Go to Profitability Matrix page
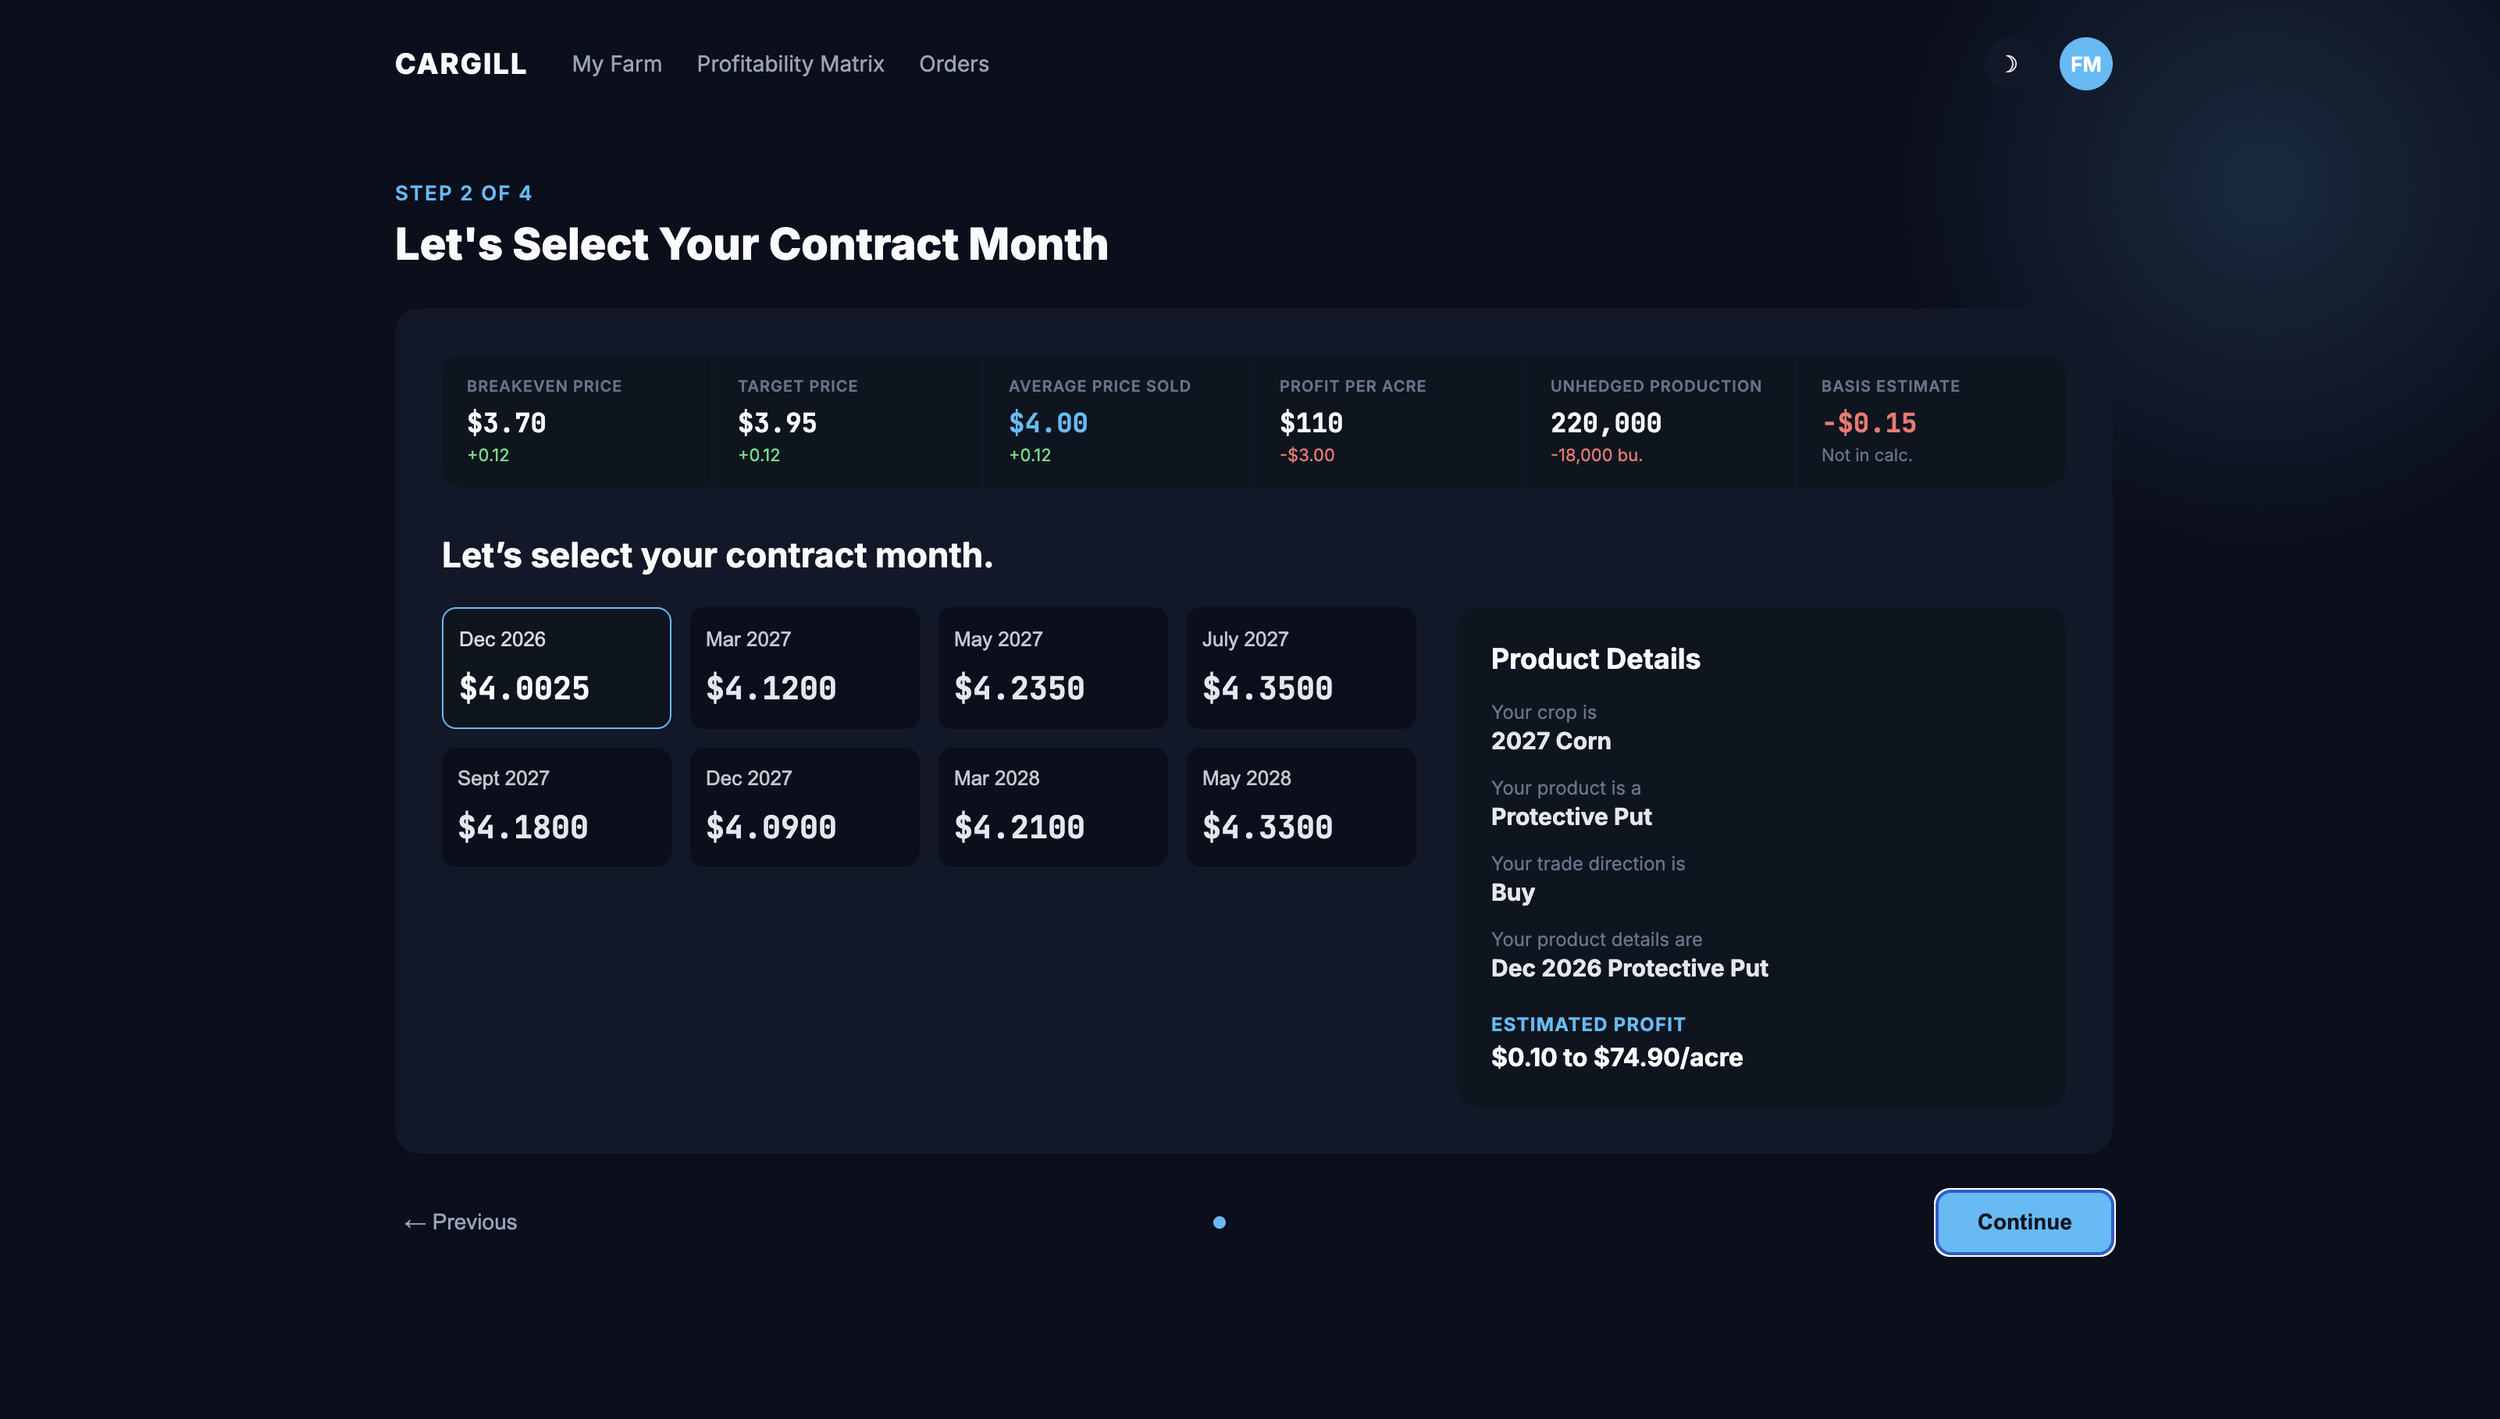2500x1419 pixels. [790, 64]
